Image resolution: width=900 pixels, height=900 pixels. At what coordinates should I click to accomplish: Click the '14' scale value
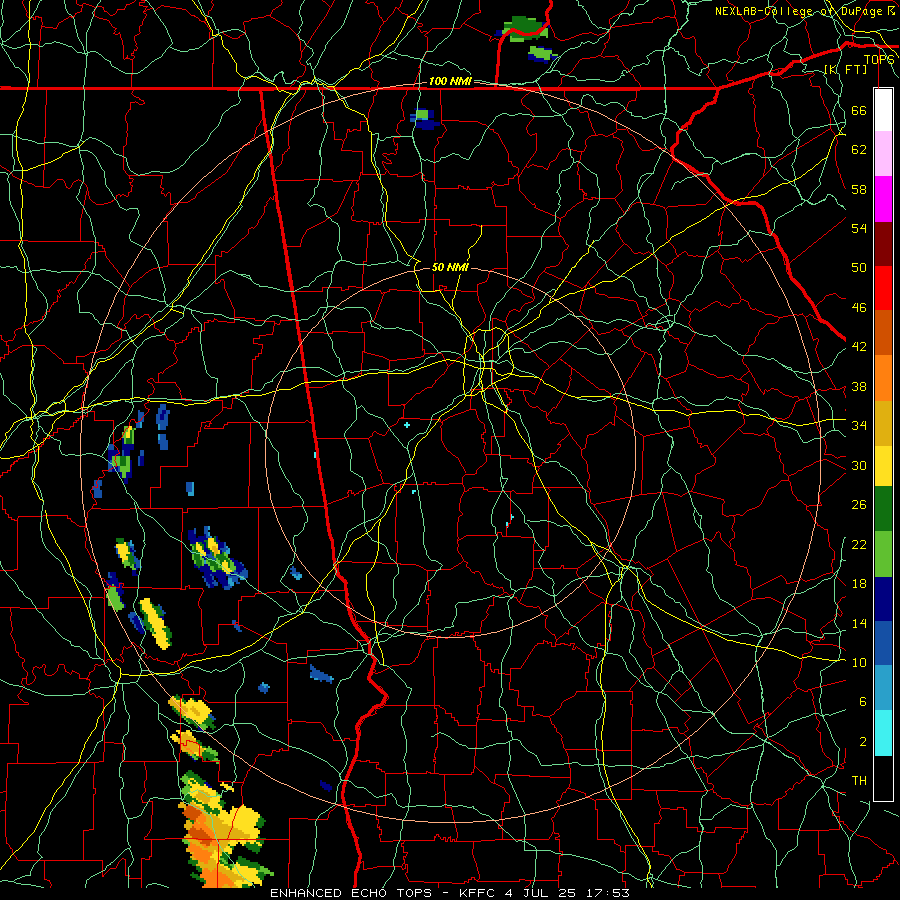click(x=859, y=623)
